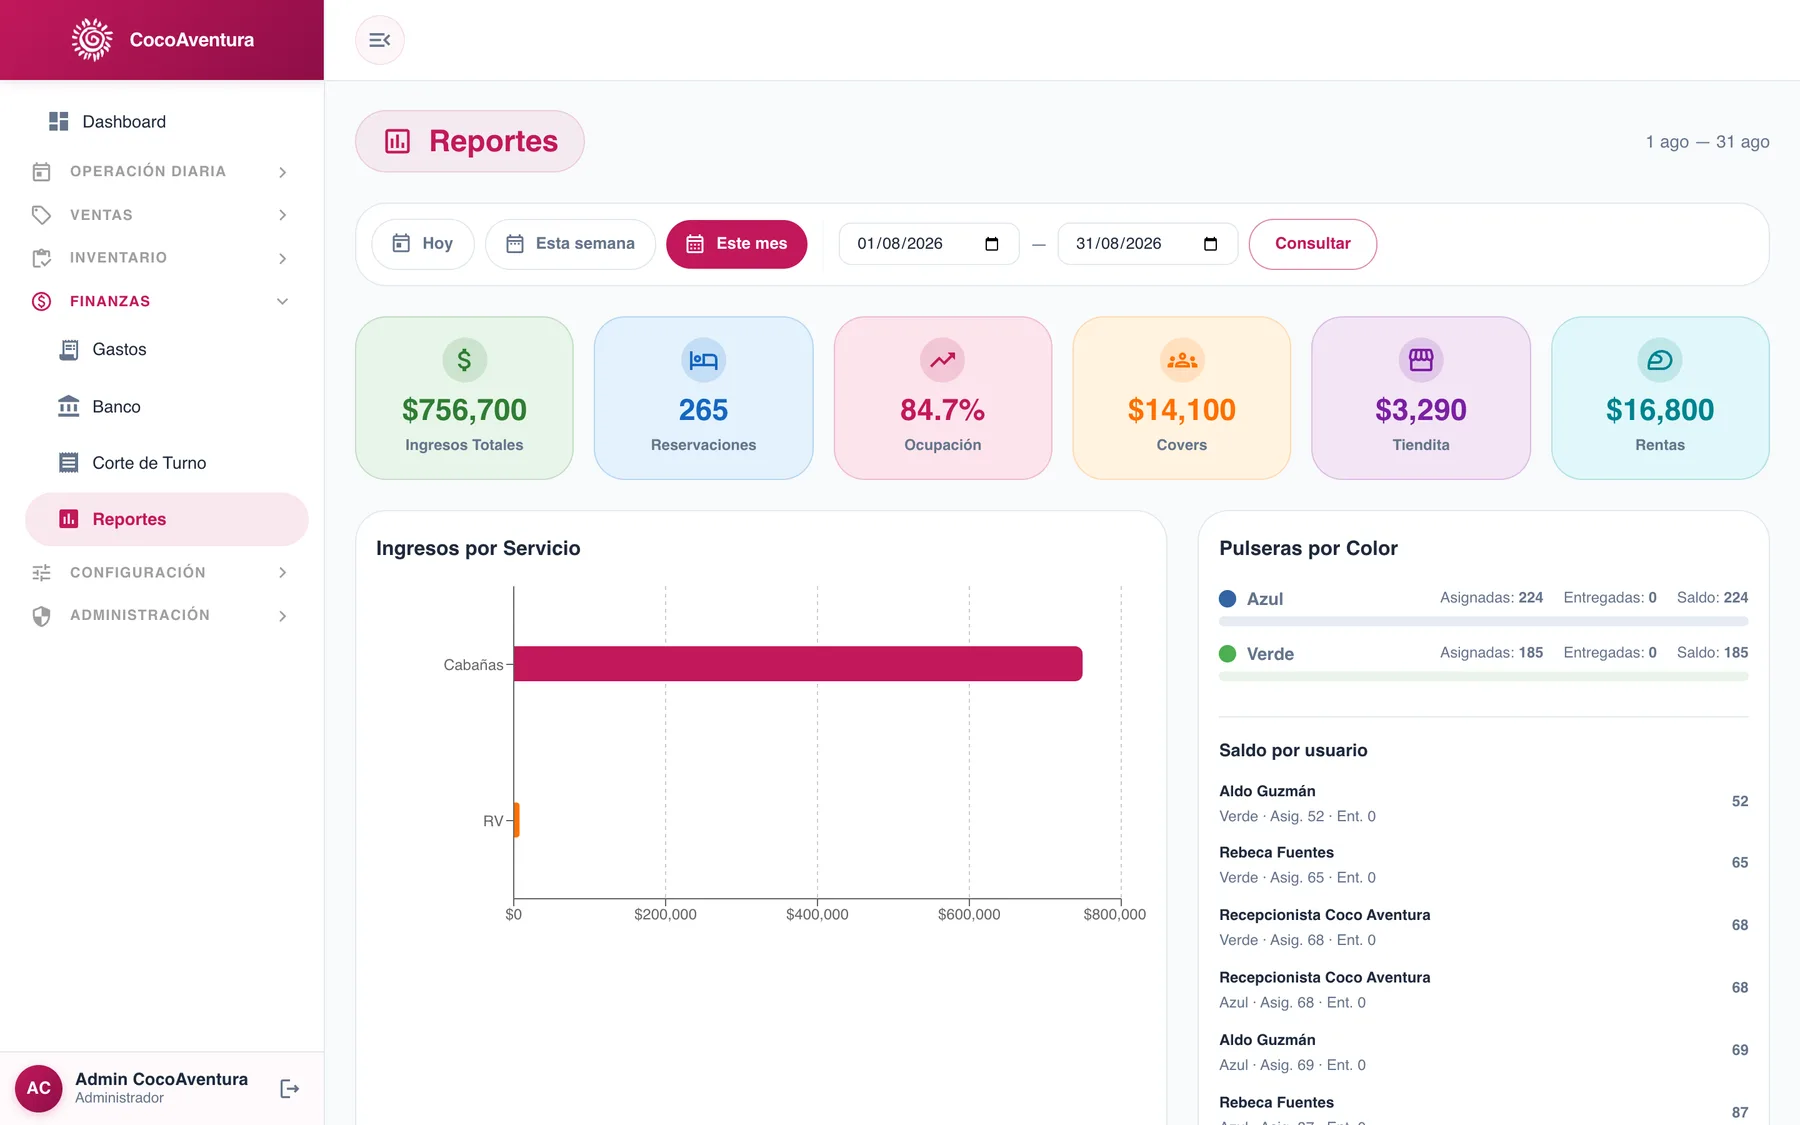
Task: Click the $3,290 Tiendita value
Action: pyautogui.click(x=1421, y=410)
